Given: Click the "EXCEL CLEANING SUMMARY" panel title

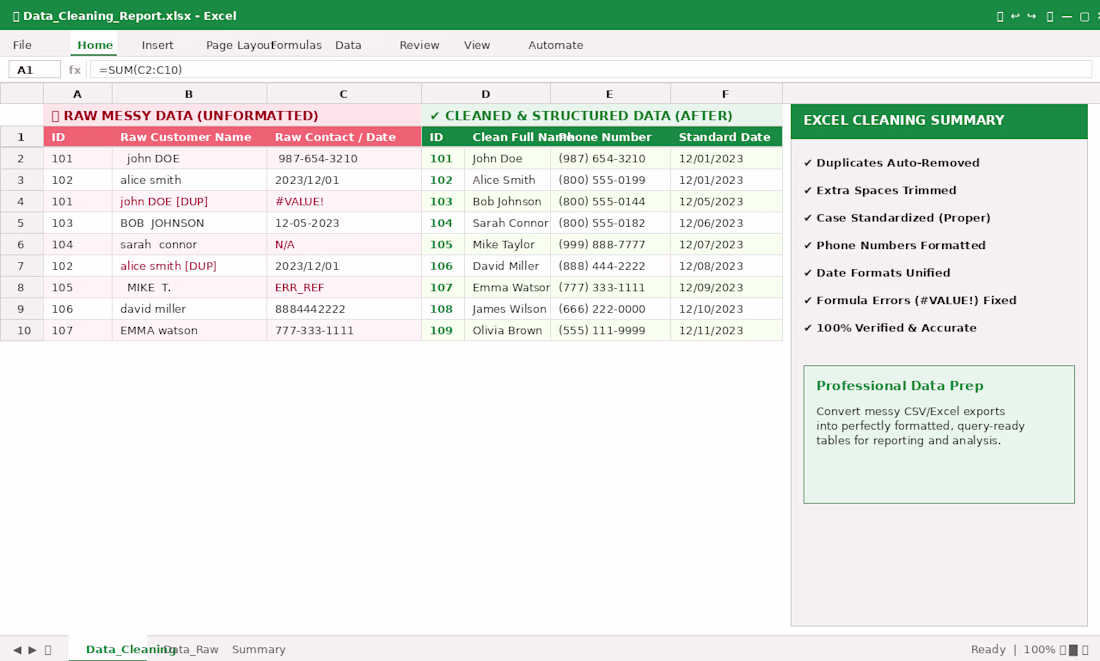Looking at the screenshot, I should [904, 120].
